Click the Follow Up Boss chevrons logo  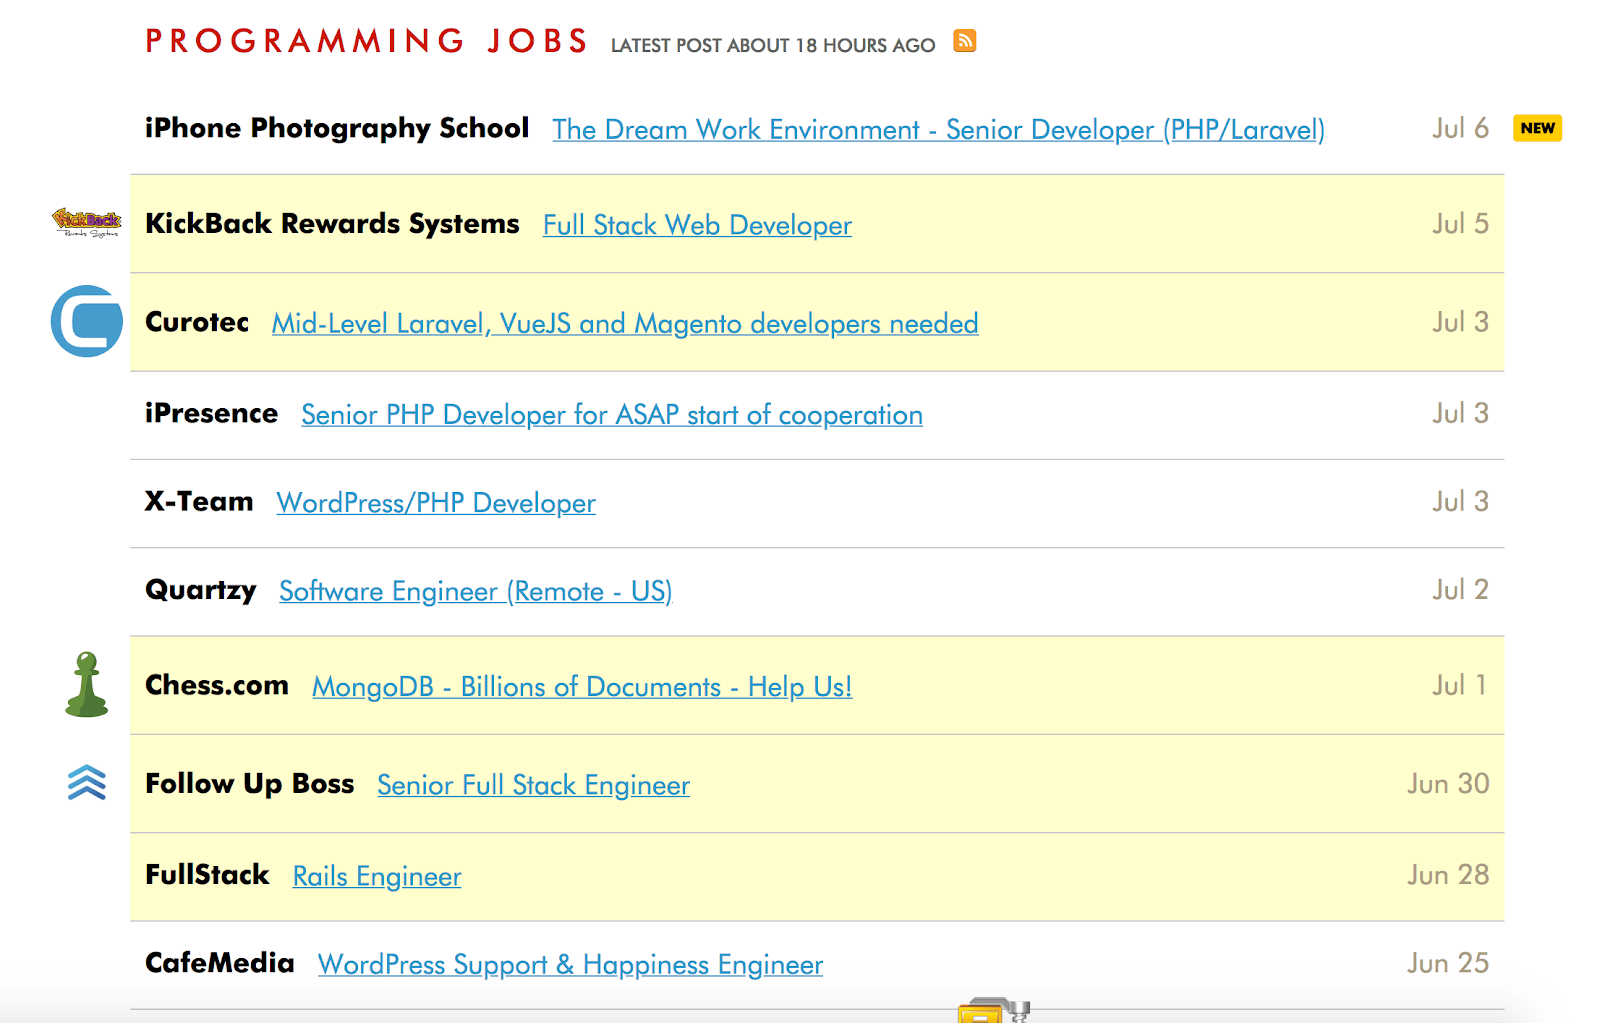(x=87, y=783)
